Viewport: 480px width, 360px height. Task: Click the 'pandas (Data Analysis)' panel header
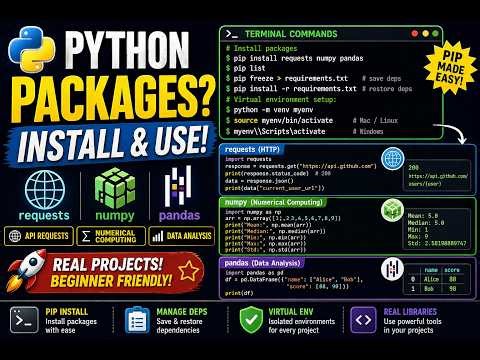pos(262,263)
